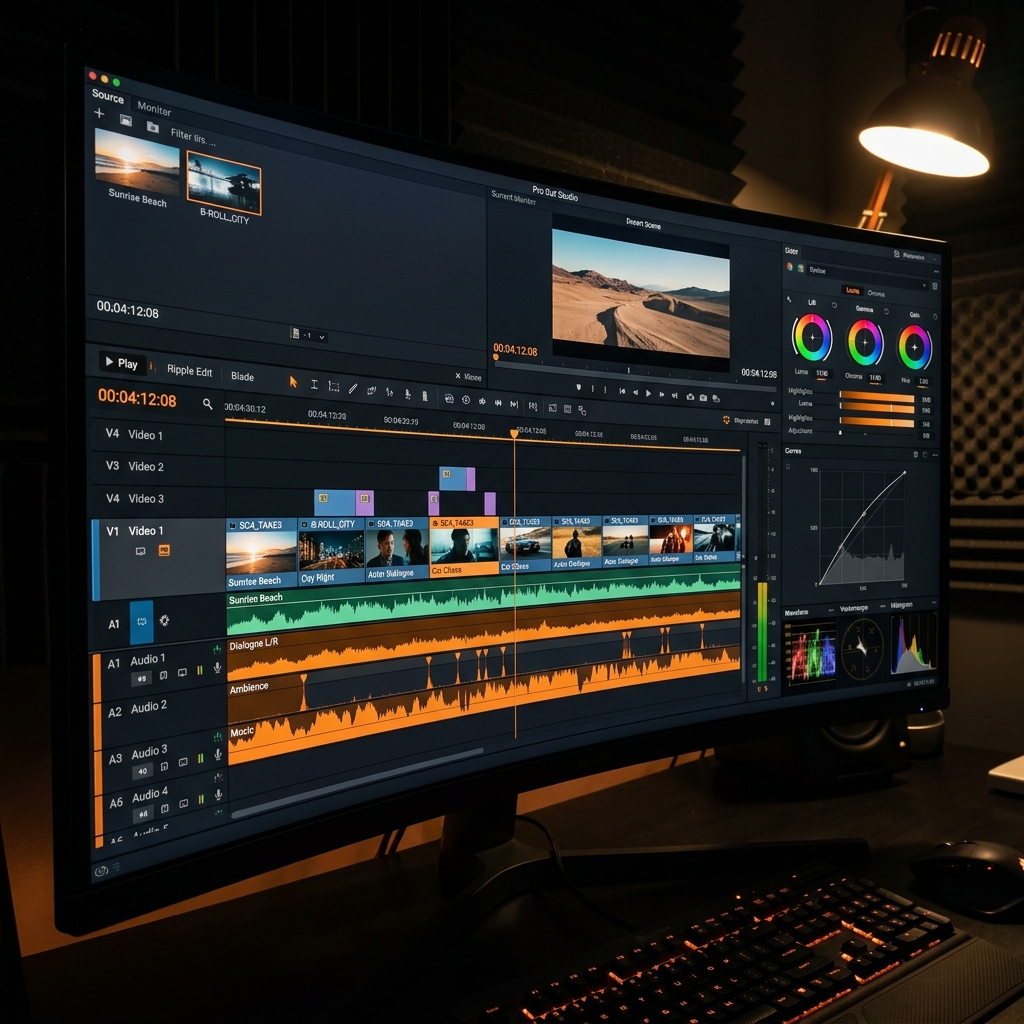
Task: Select the I-beam text trim tool
Action: tap(314, 385)
